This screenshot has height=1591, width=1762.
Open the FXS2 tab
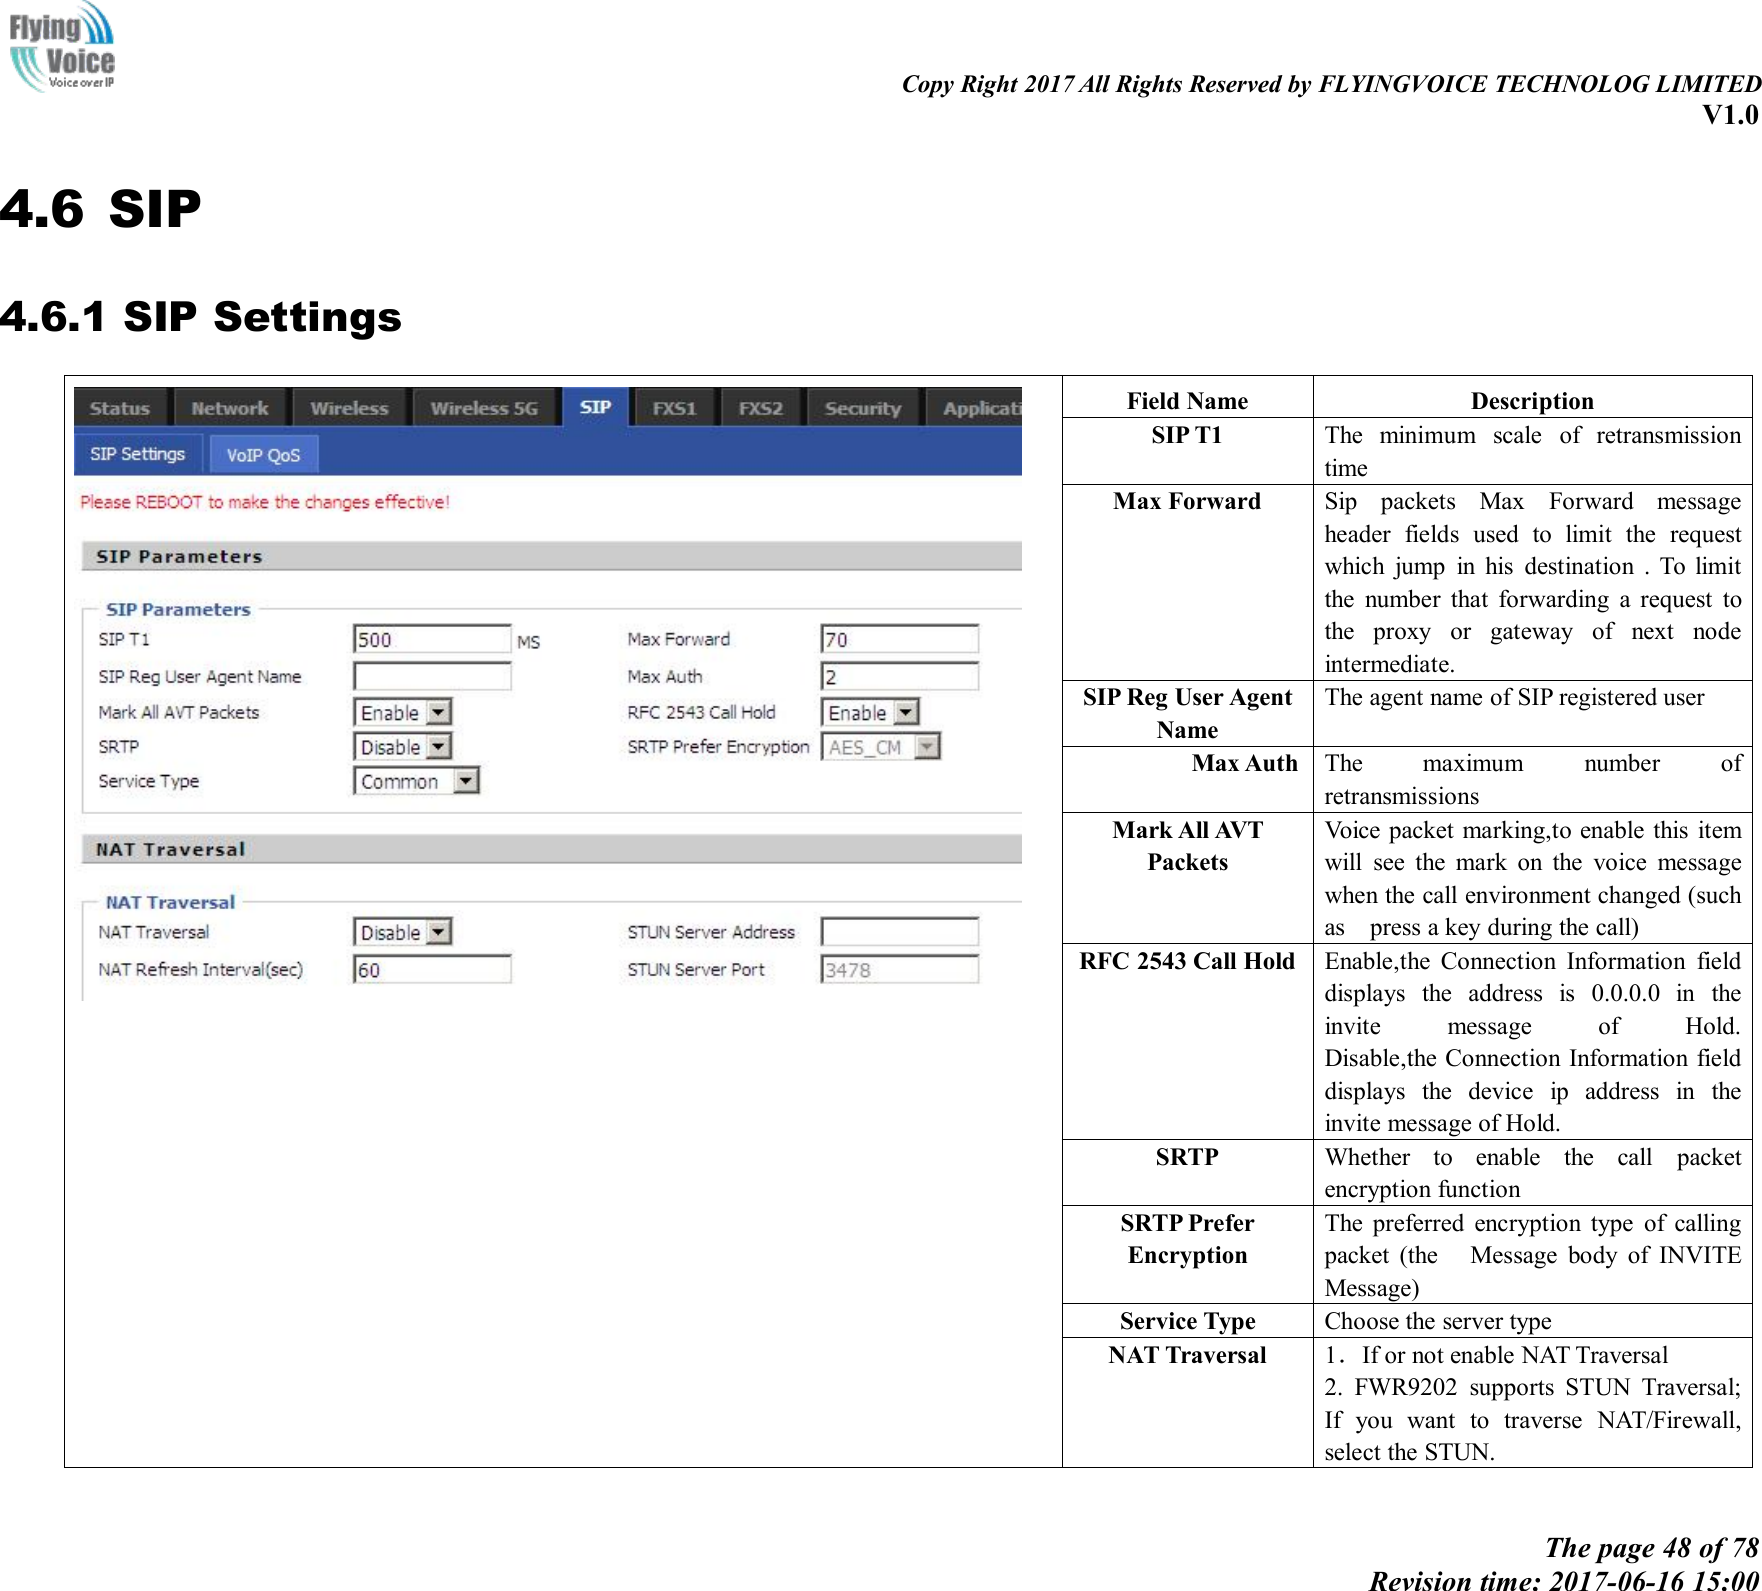tap(761, 407)
